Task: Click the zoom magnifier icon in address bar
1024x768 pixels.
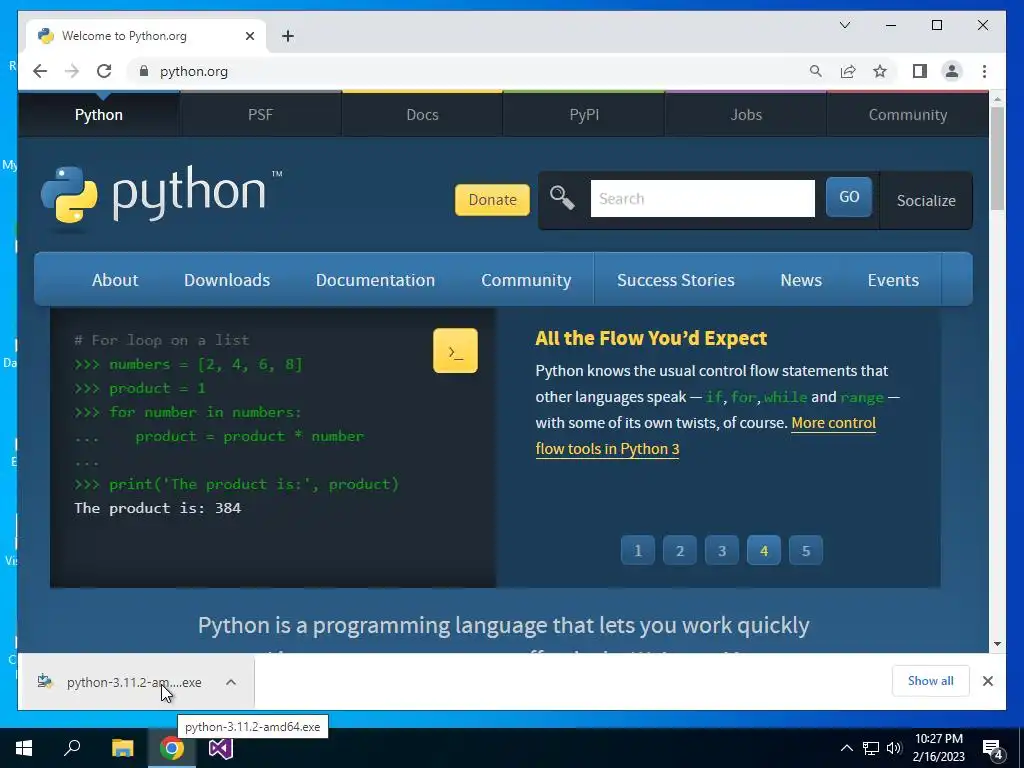Action: (x=816, y=71)
